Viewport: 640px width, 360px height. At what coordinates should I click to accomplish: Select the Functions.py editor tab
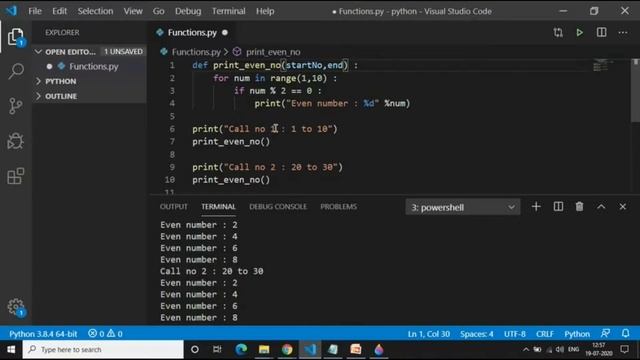192,33
